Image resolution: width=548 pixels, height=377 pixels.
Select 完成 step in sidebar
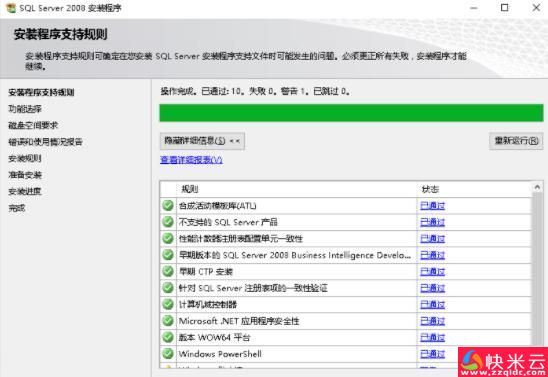(17, 208)
